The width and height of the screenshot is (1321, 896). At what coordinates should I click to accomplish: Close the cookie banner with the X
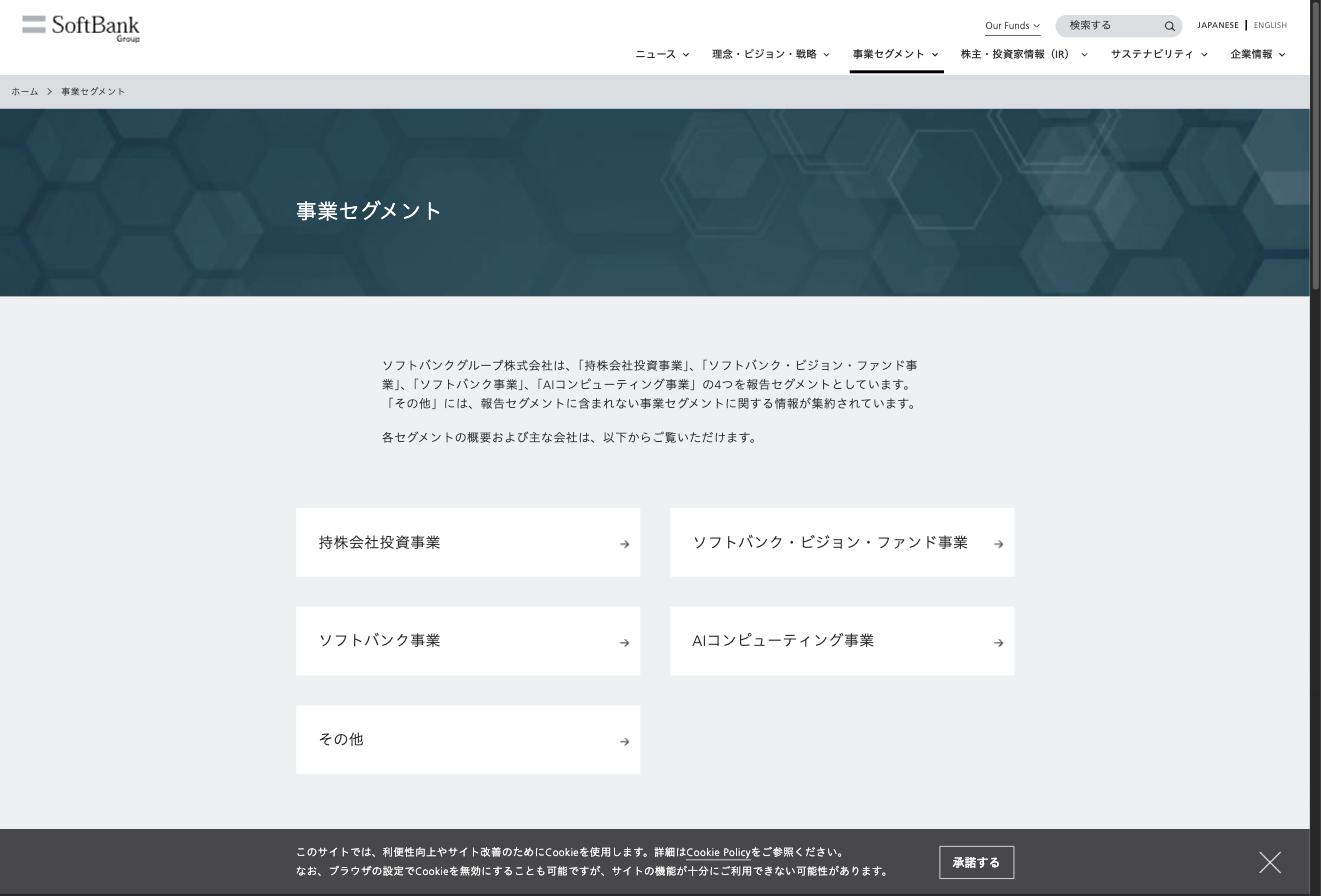point(1270,862)
